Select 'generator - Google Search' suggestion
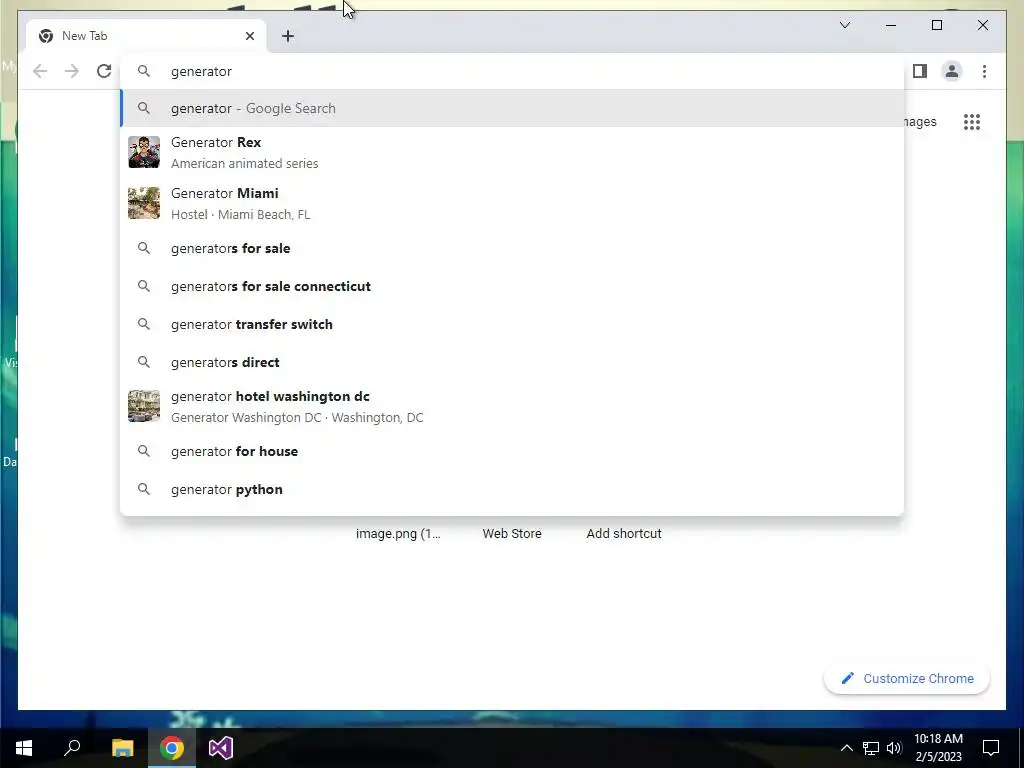1024x768 pixels. click(x=513, y=108)
